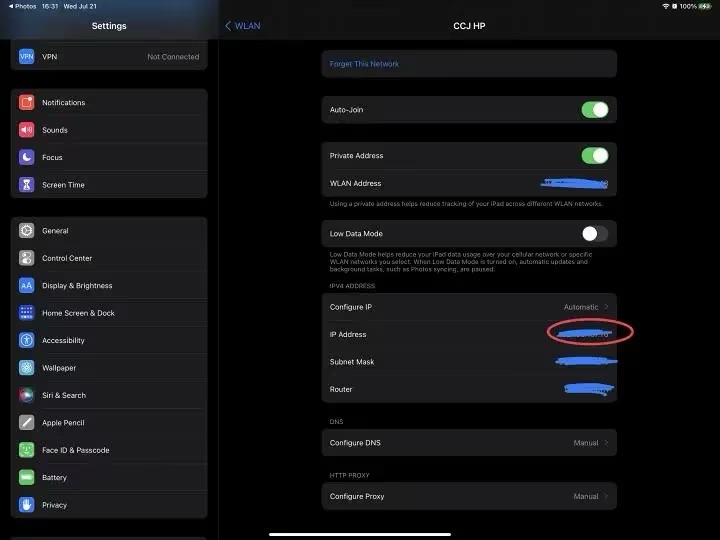The image size is (720, 540).
Task: Go back to WLAN
Action: [x=242, y=26]
